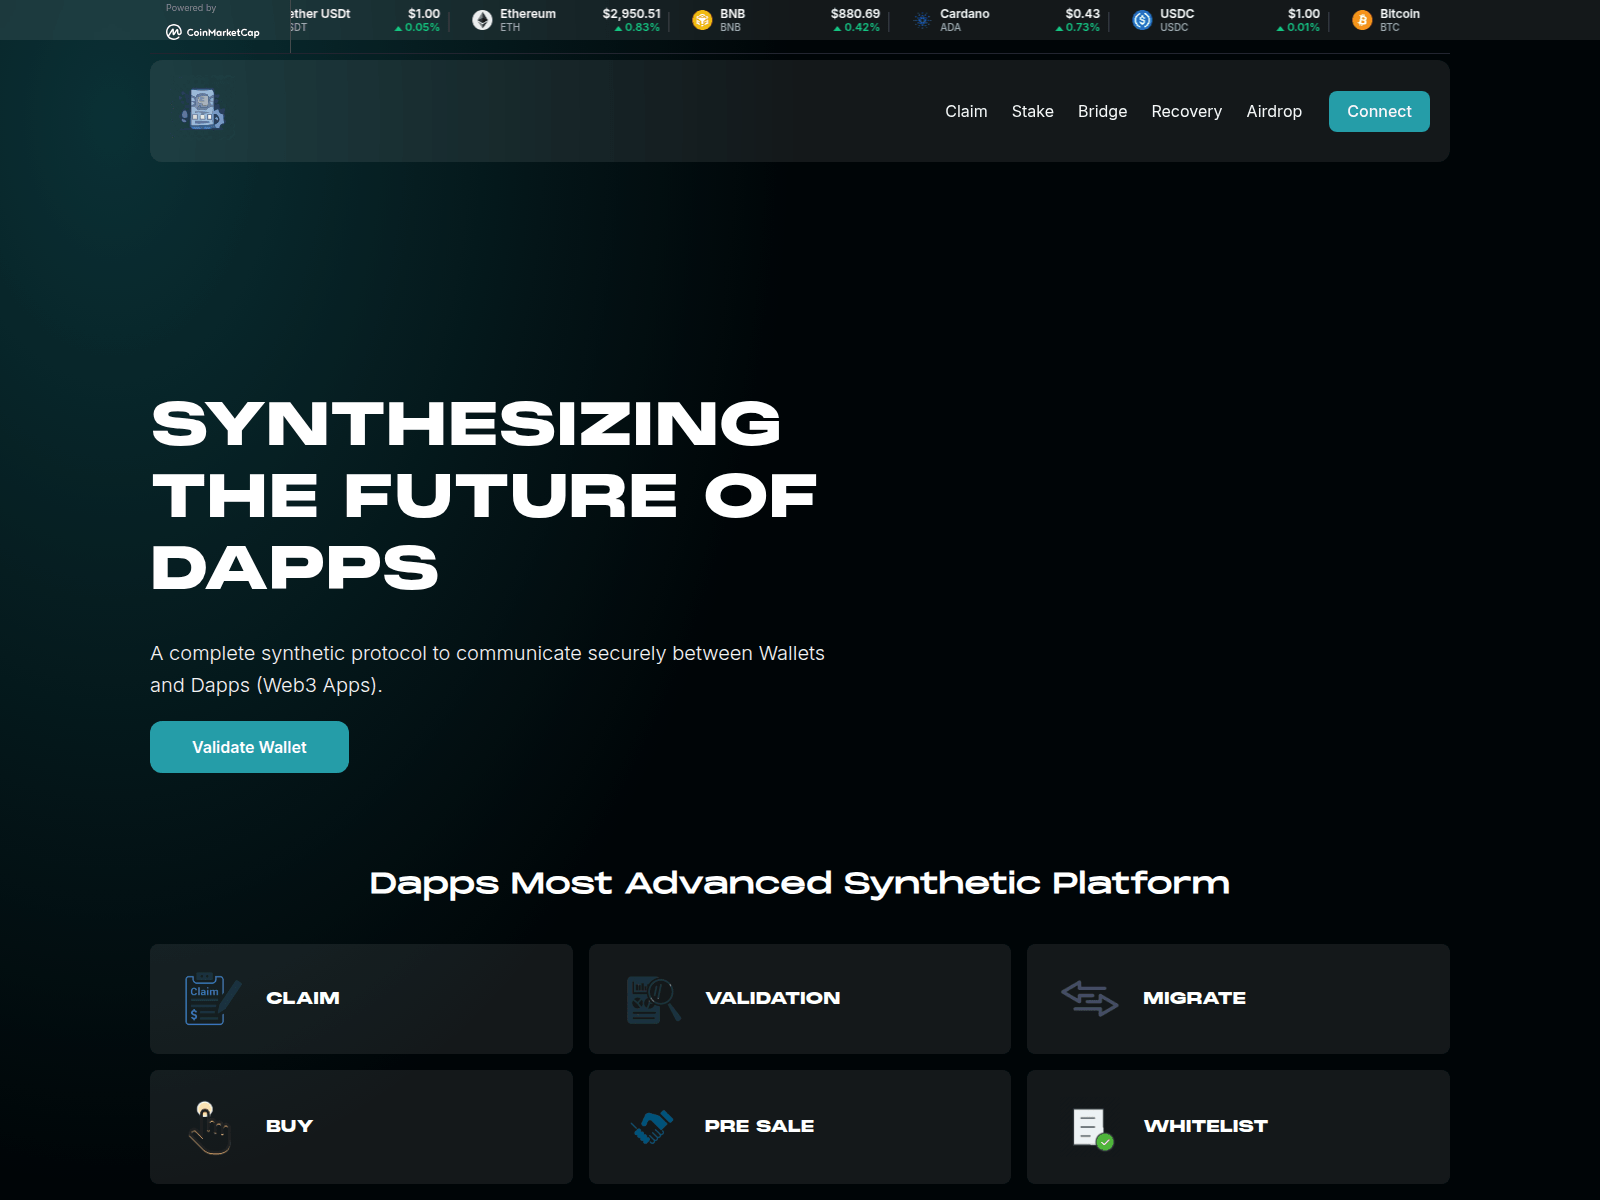Click the Validation magnifier icon on card
Screen dimensions: 1600x1200
pyautogui.click(x=653, y=999)
